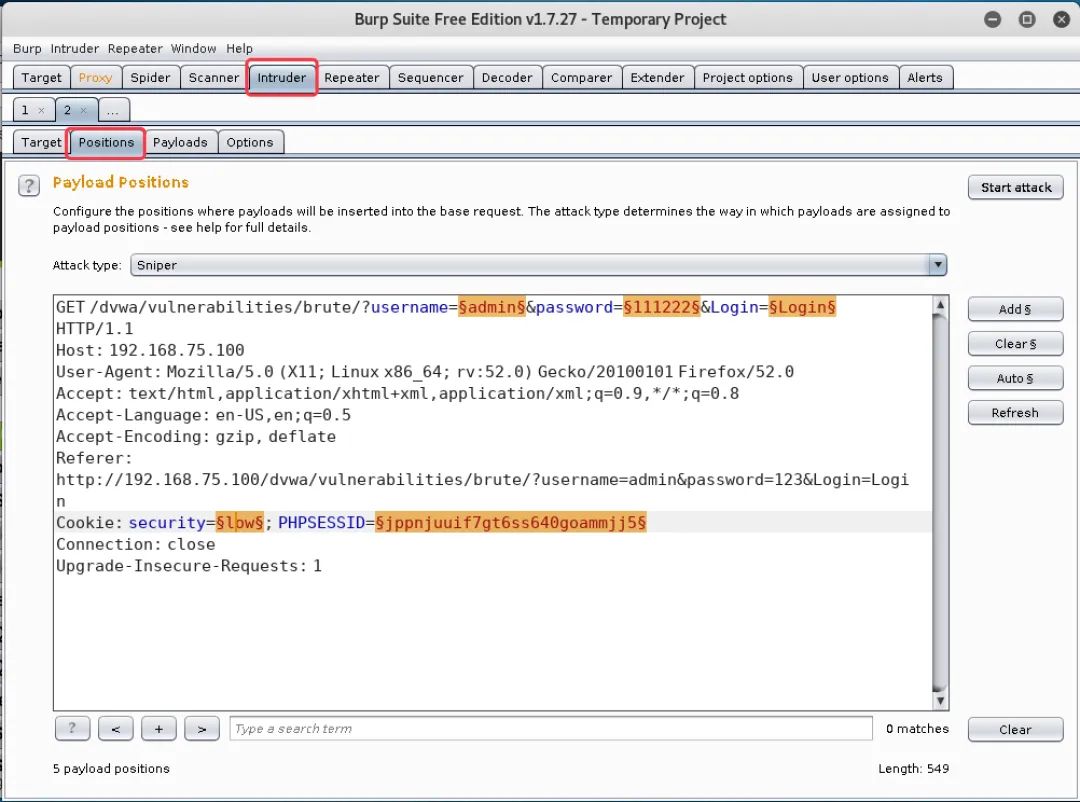Screen dimensions: 1080x802
Task: Click the Start attack button
Action: coord(1015,187)
